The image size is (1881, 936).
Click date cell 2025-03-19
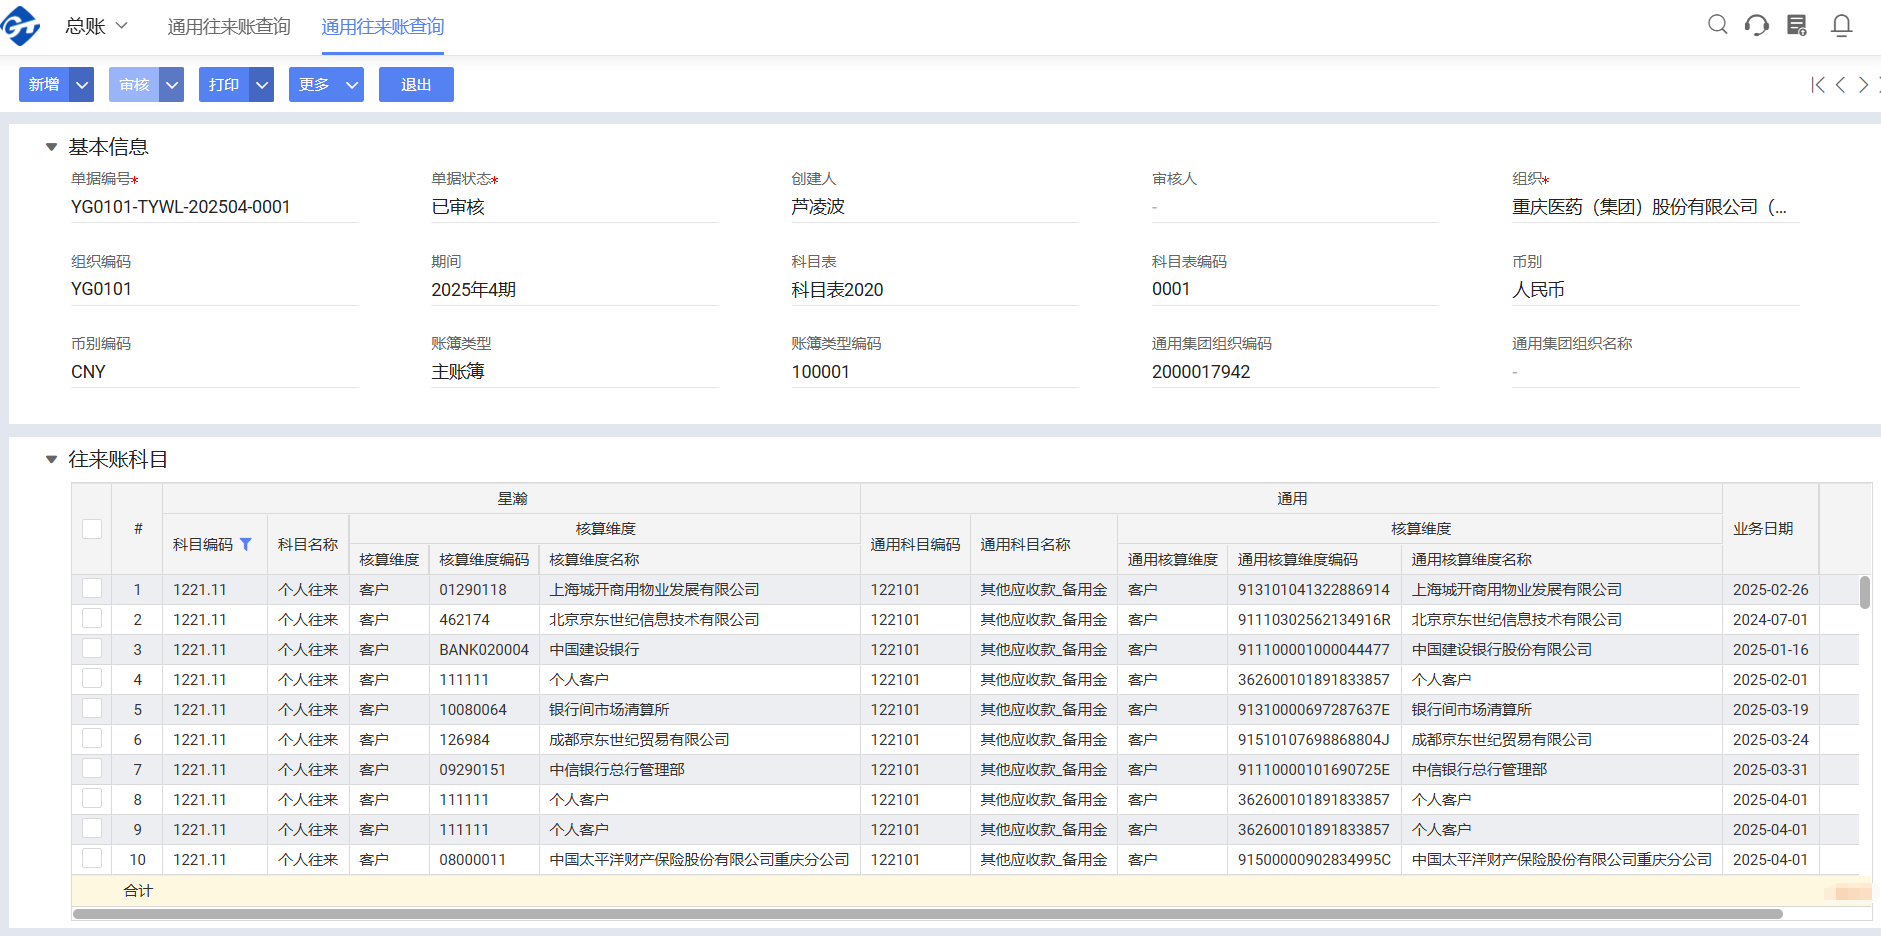coord(1770,710)
